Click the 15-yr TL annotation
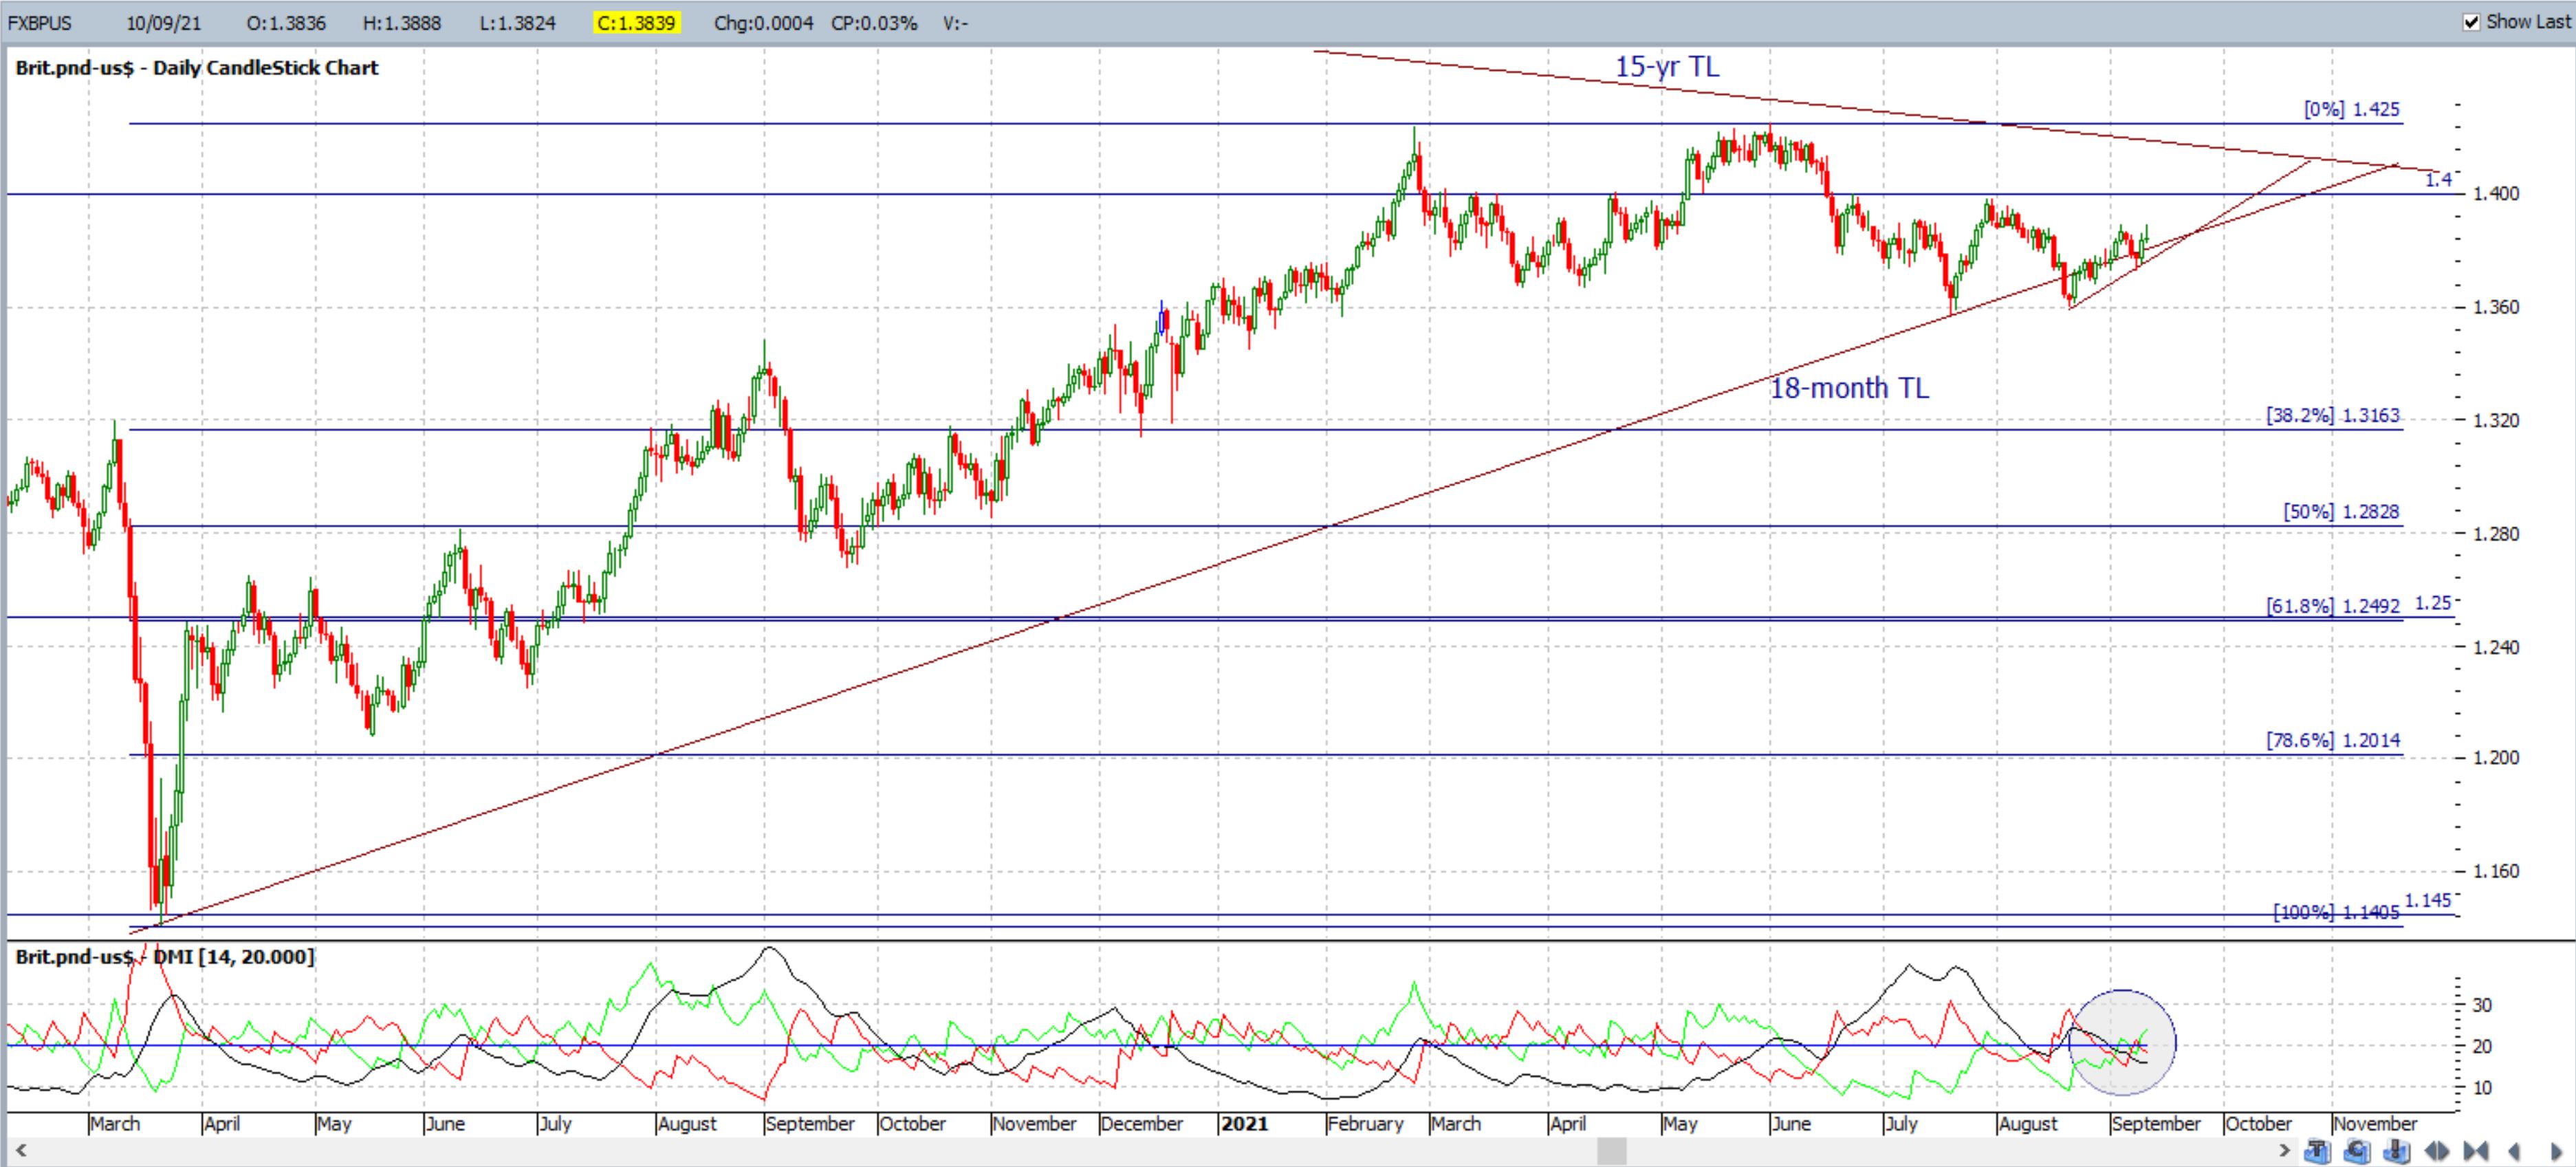 (x=1668, y=67)
